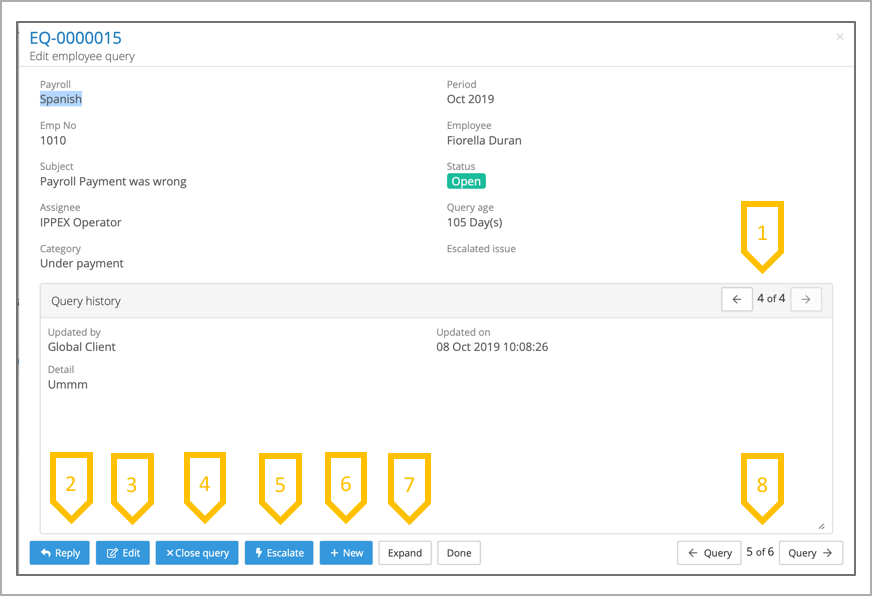This screenshot has width=872, height=596.
Task: Click the Reply button with arrow icon
Action: 59,553
